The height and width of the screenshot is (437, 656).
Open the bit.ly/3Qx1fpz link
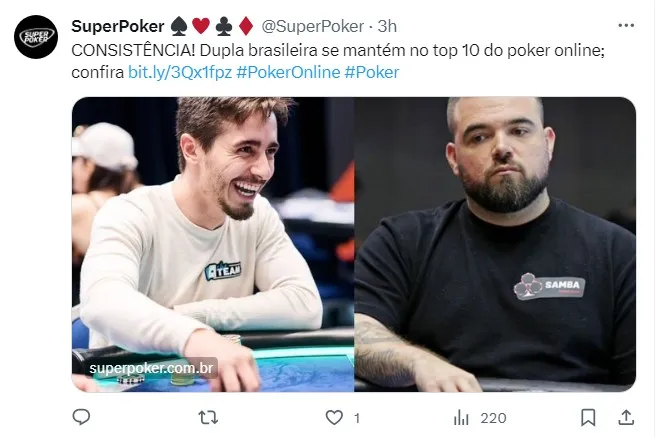[x=180, y=72]
